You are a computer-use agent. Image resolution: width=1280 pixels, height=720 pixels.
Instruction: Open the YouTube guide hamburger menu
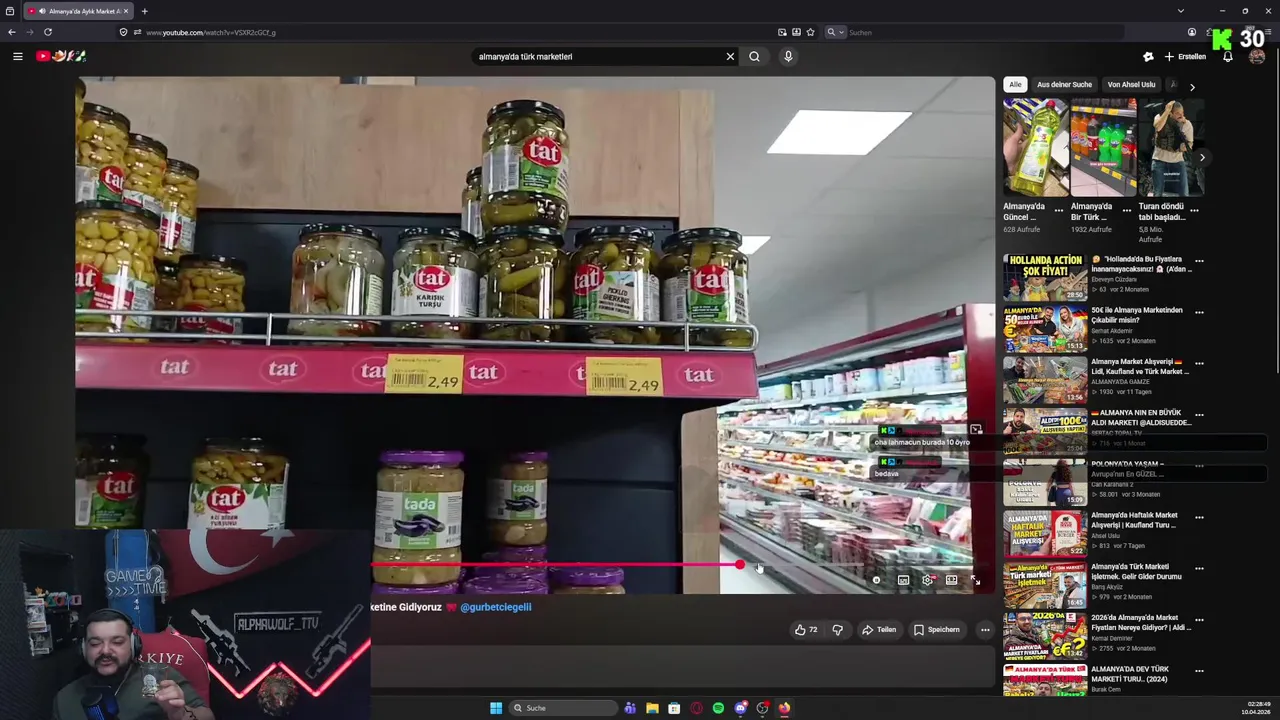tap(17, 56)
